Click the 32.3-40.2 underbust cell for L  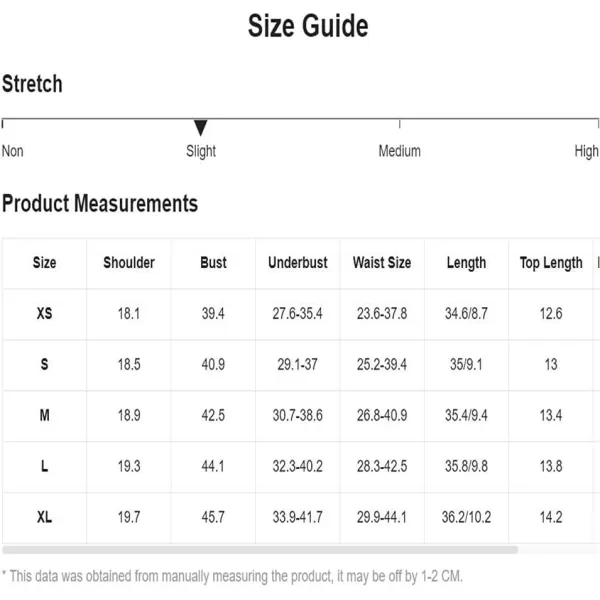pyautogui.click(x=297, y=466)
